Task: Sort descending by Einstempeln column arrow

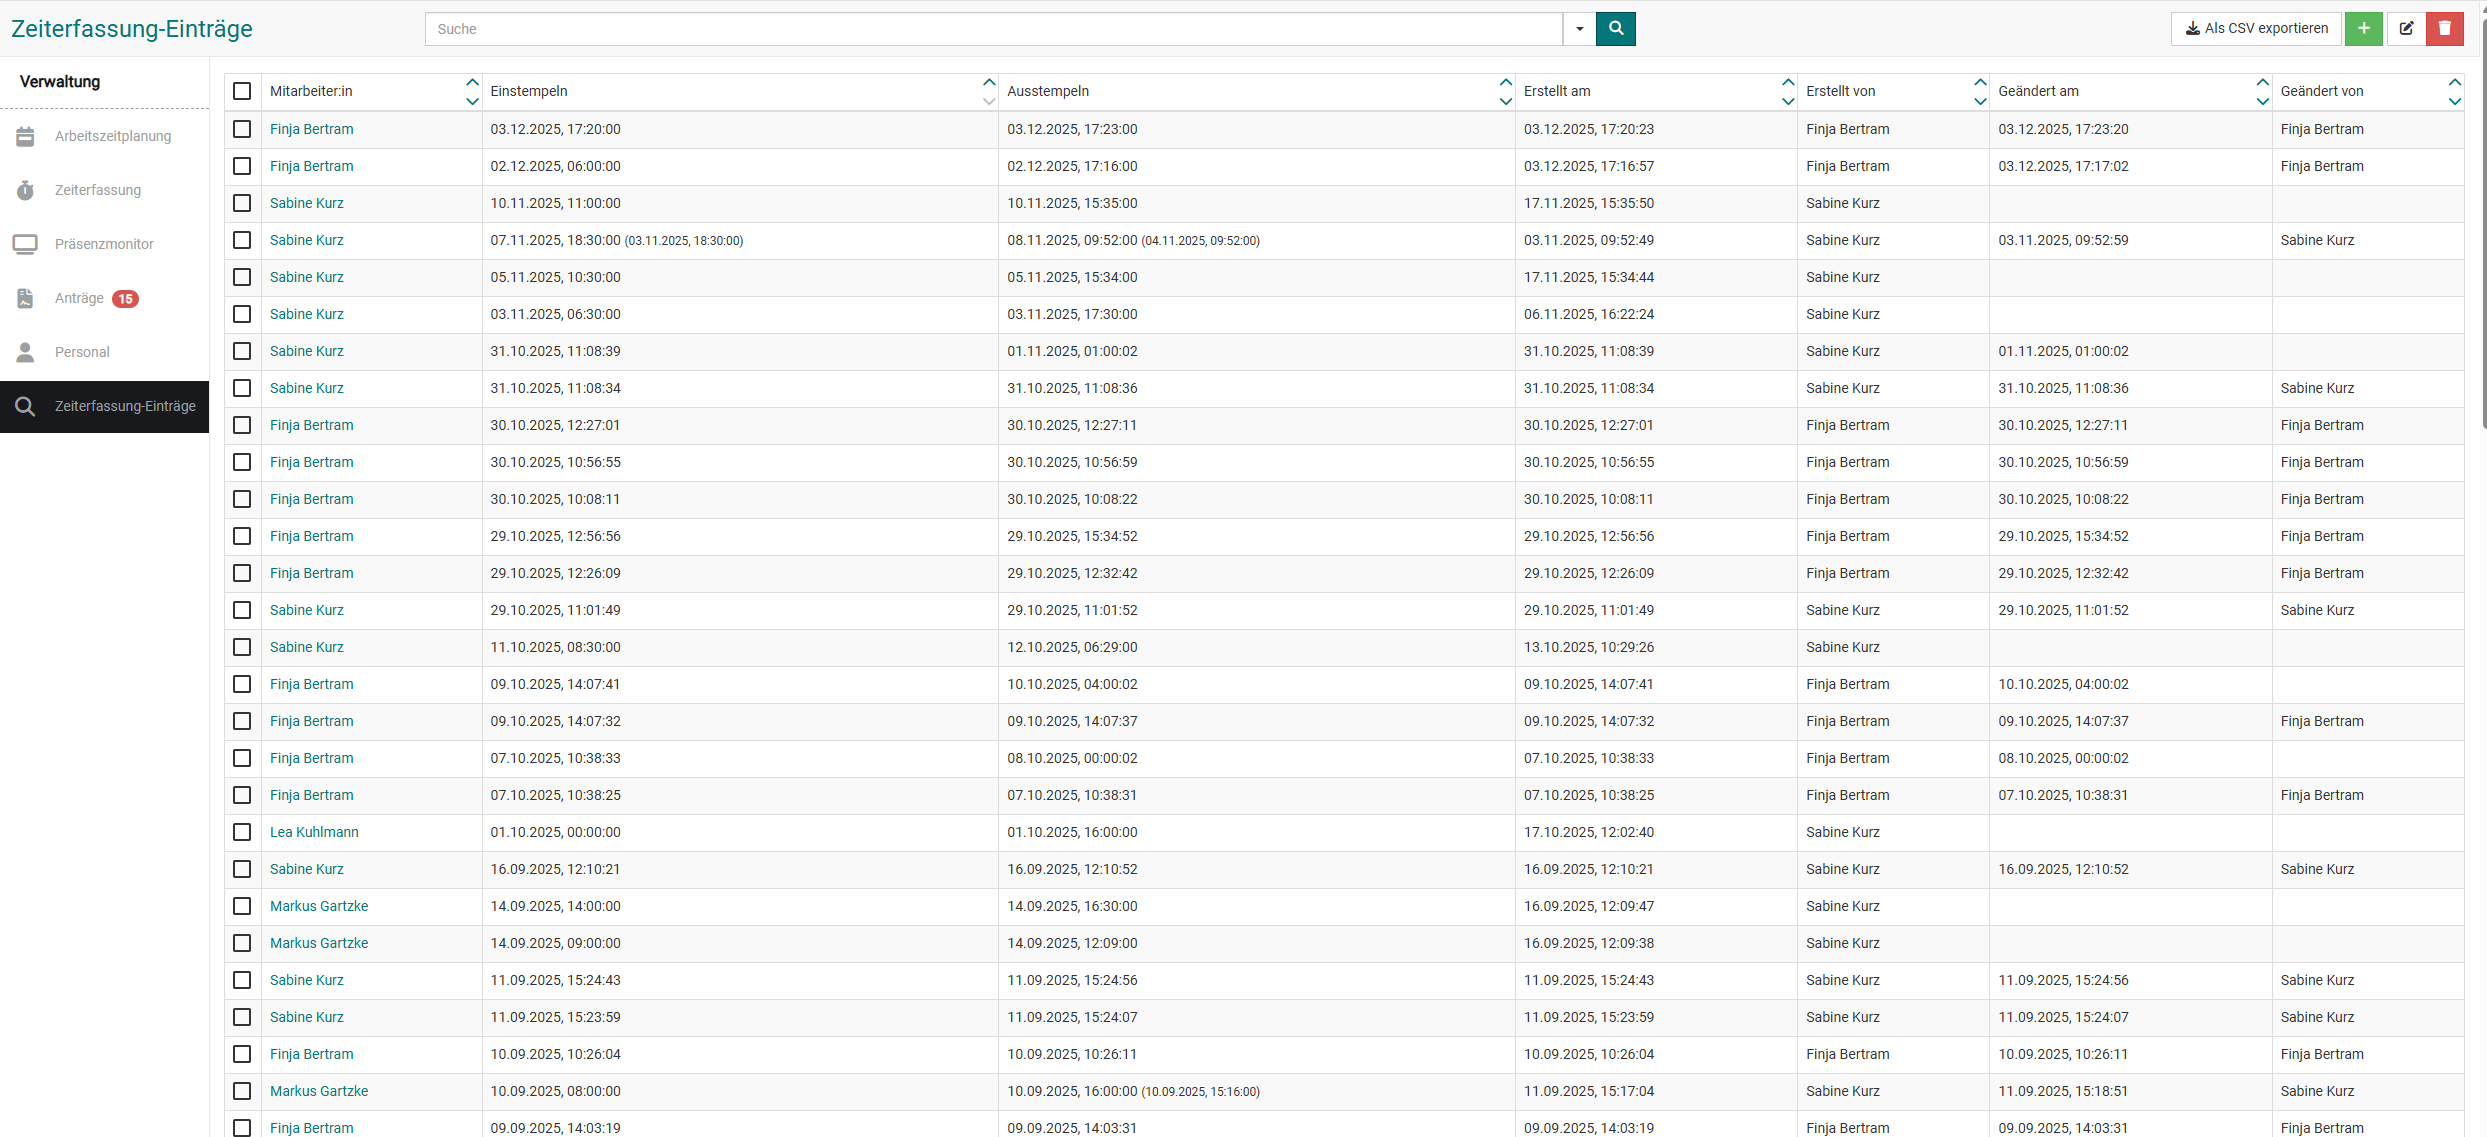Action: click(989, 101)
